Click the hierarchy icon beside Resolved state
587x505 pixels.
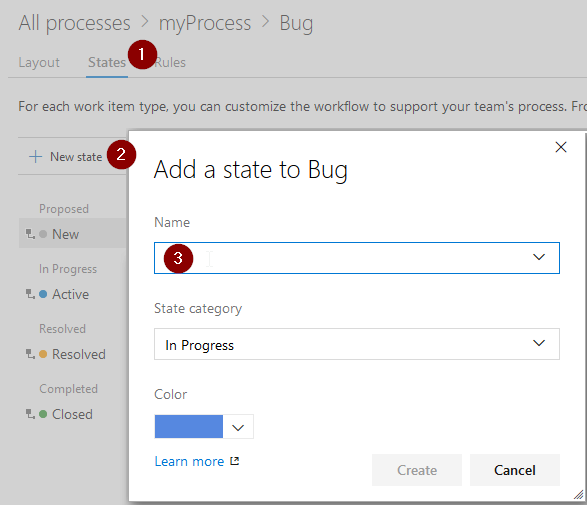click(30, 354)
